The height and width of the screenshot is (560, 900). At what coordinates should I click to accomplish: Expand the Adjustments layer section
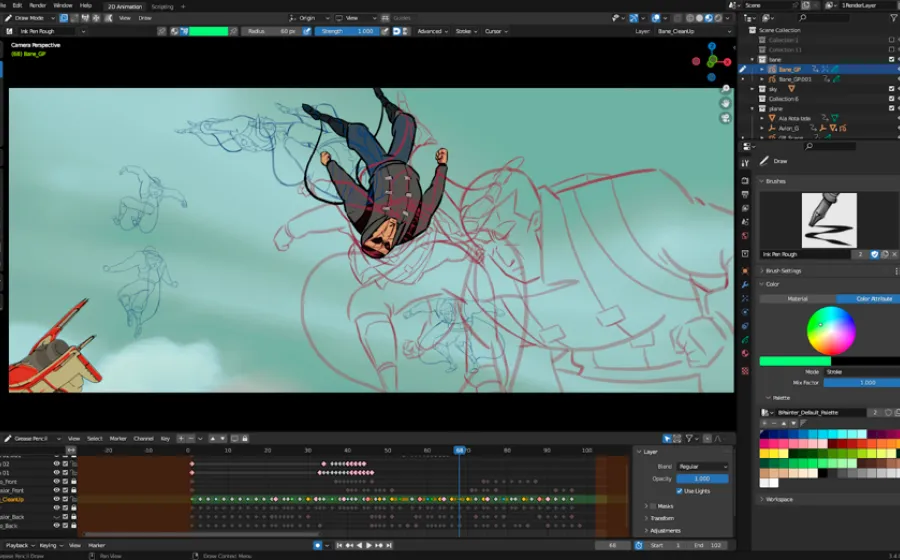pos(665,531)
